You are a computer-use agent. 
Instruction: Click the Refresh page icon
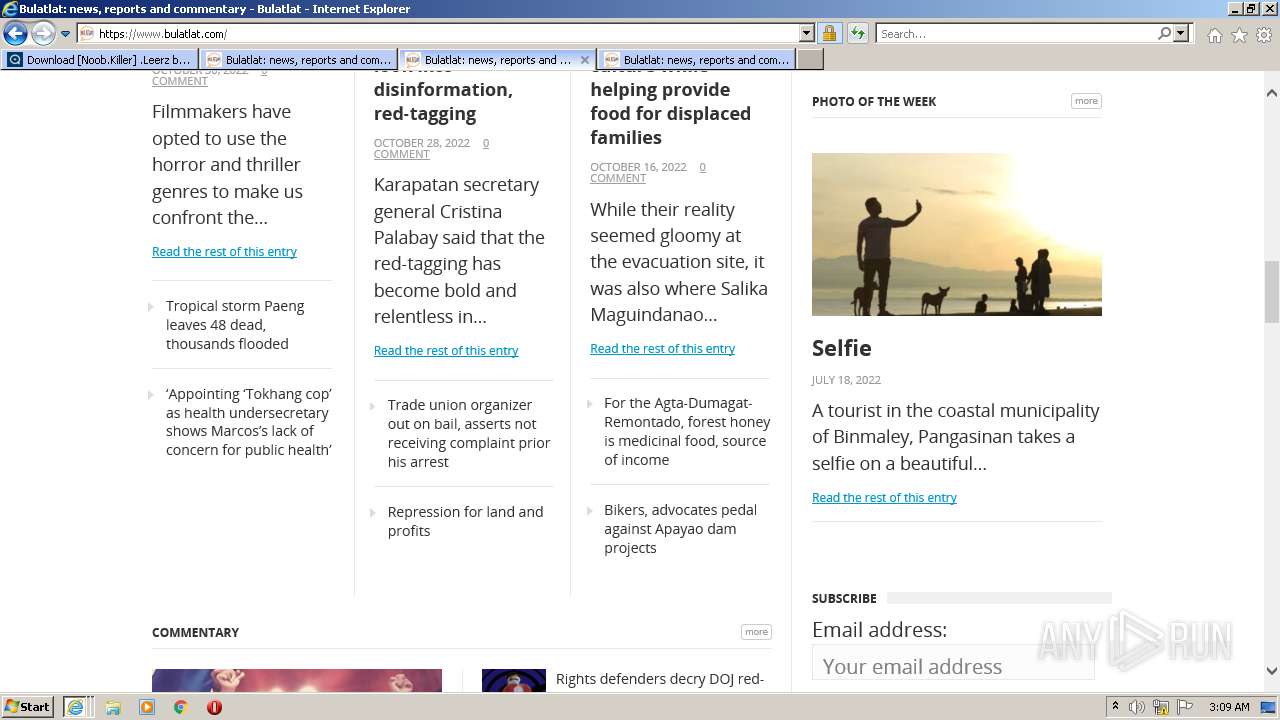(857, 33)
